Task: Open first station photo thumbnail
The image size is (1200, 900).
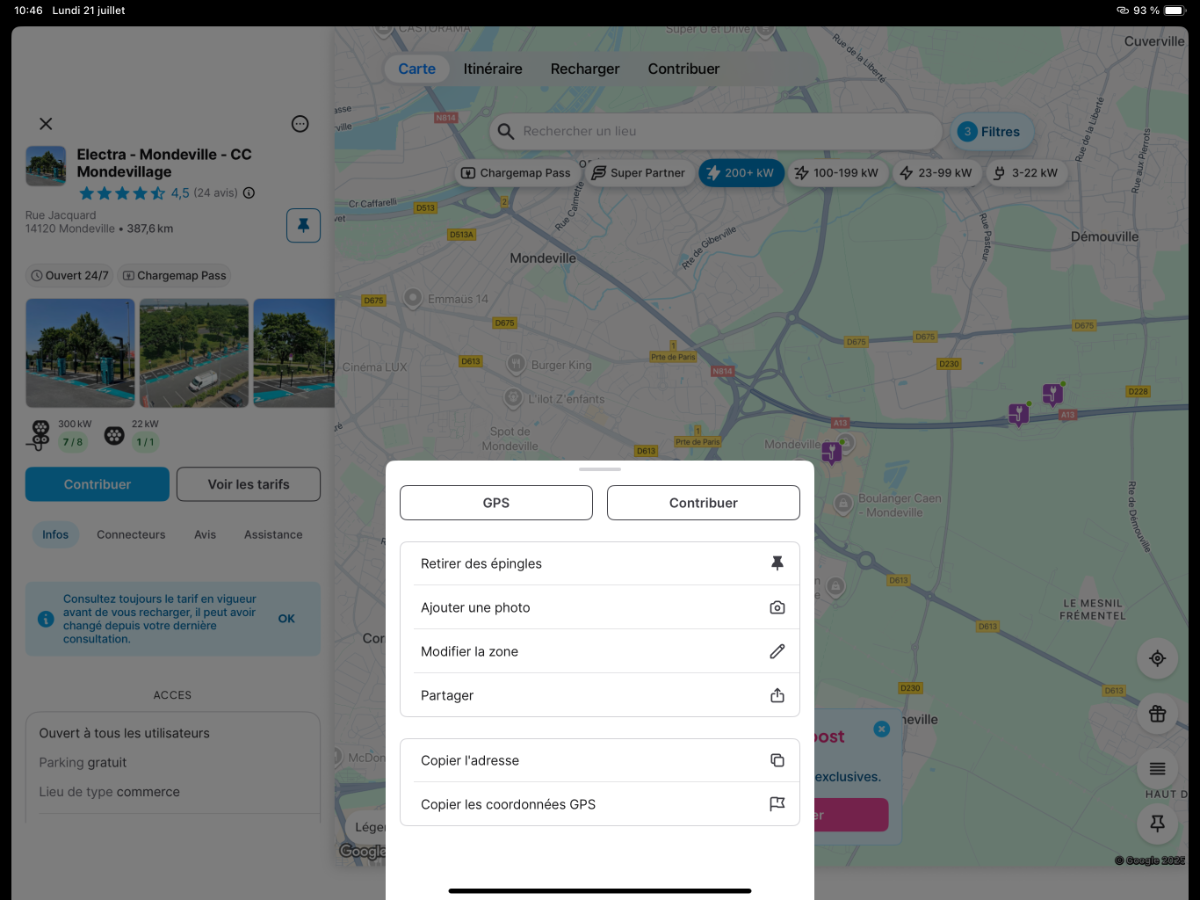Action: coord(80,353)
